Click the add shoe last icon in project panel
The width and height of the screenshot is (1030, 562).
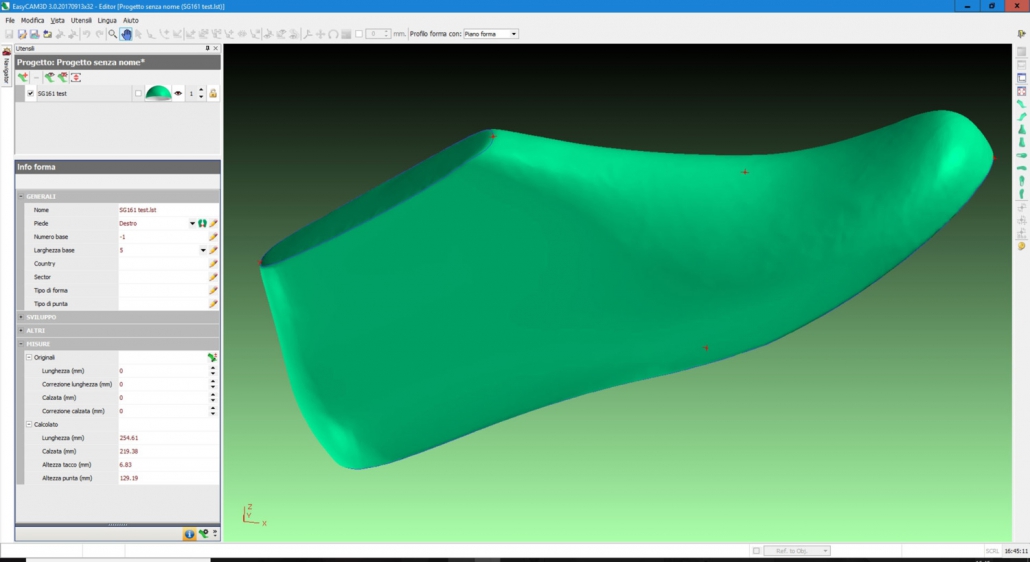(22, 77)
